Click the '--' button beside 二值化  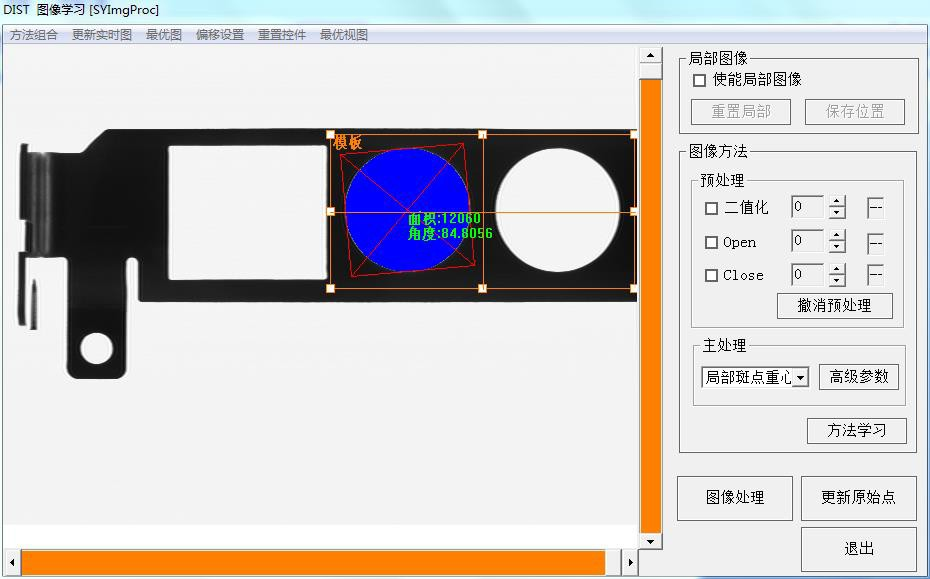point(875,208)
